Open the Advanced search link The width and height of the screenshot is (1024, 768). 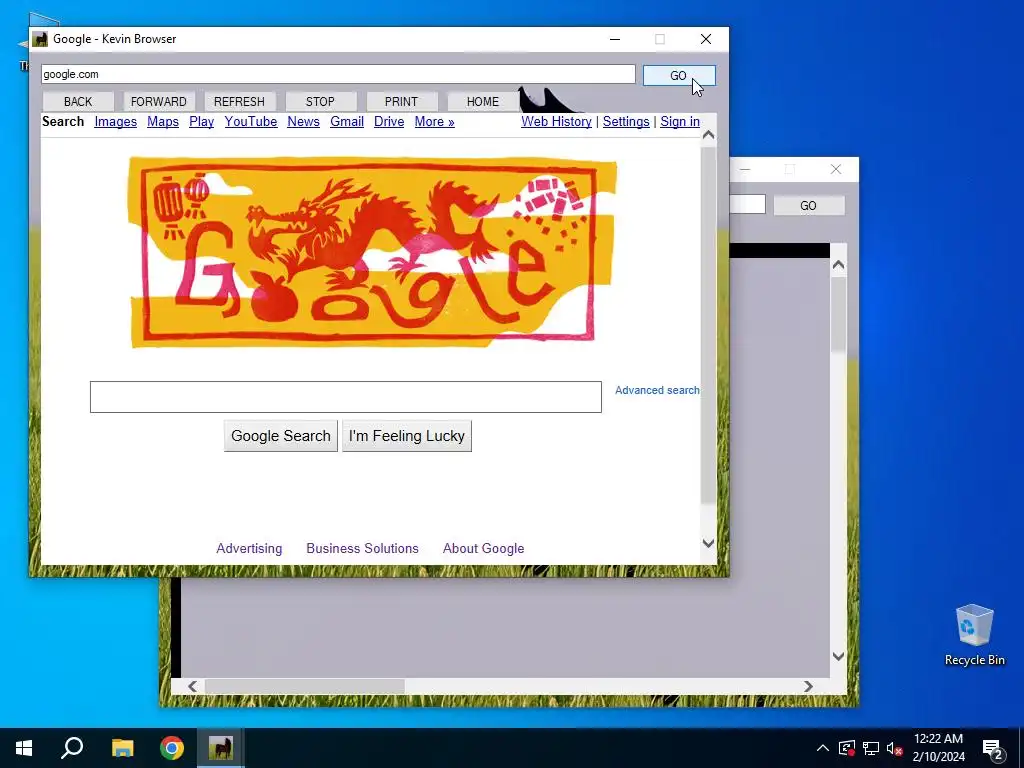tap(657, 390)
